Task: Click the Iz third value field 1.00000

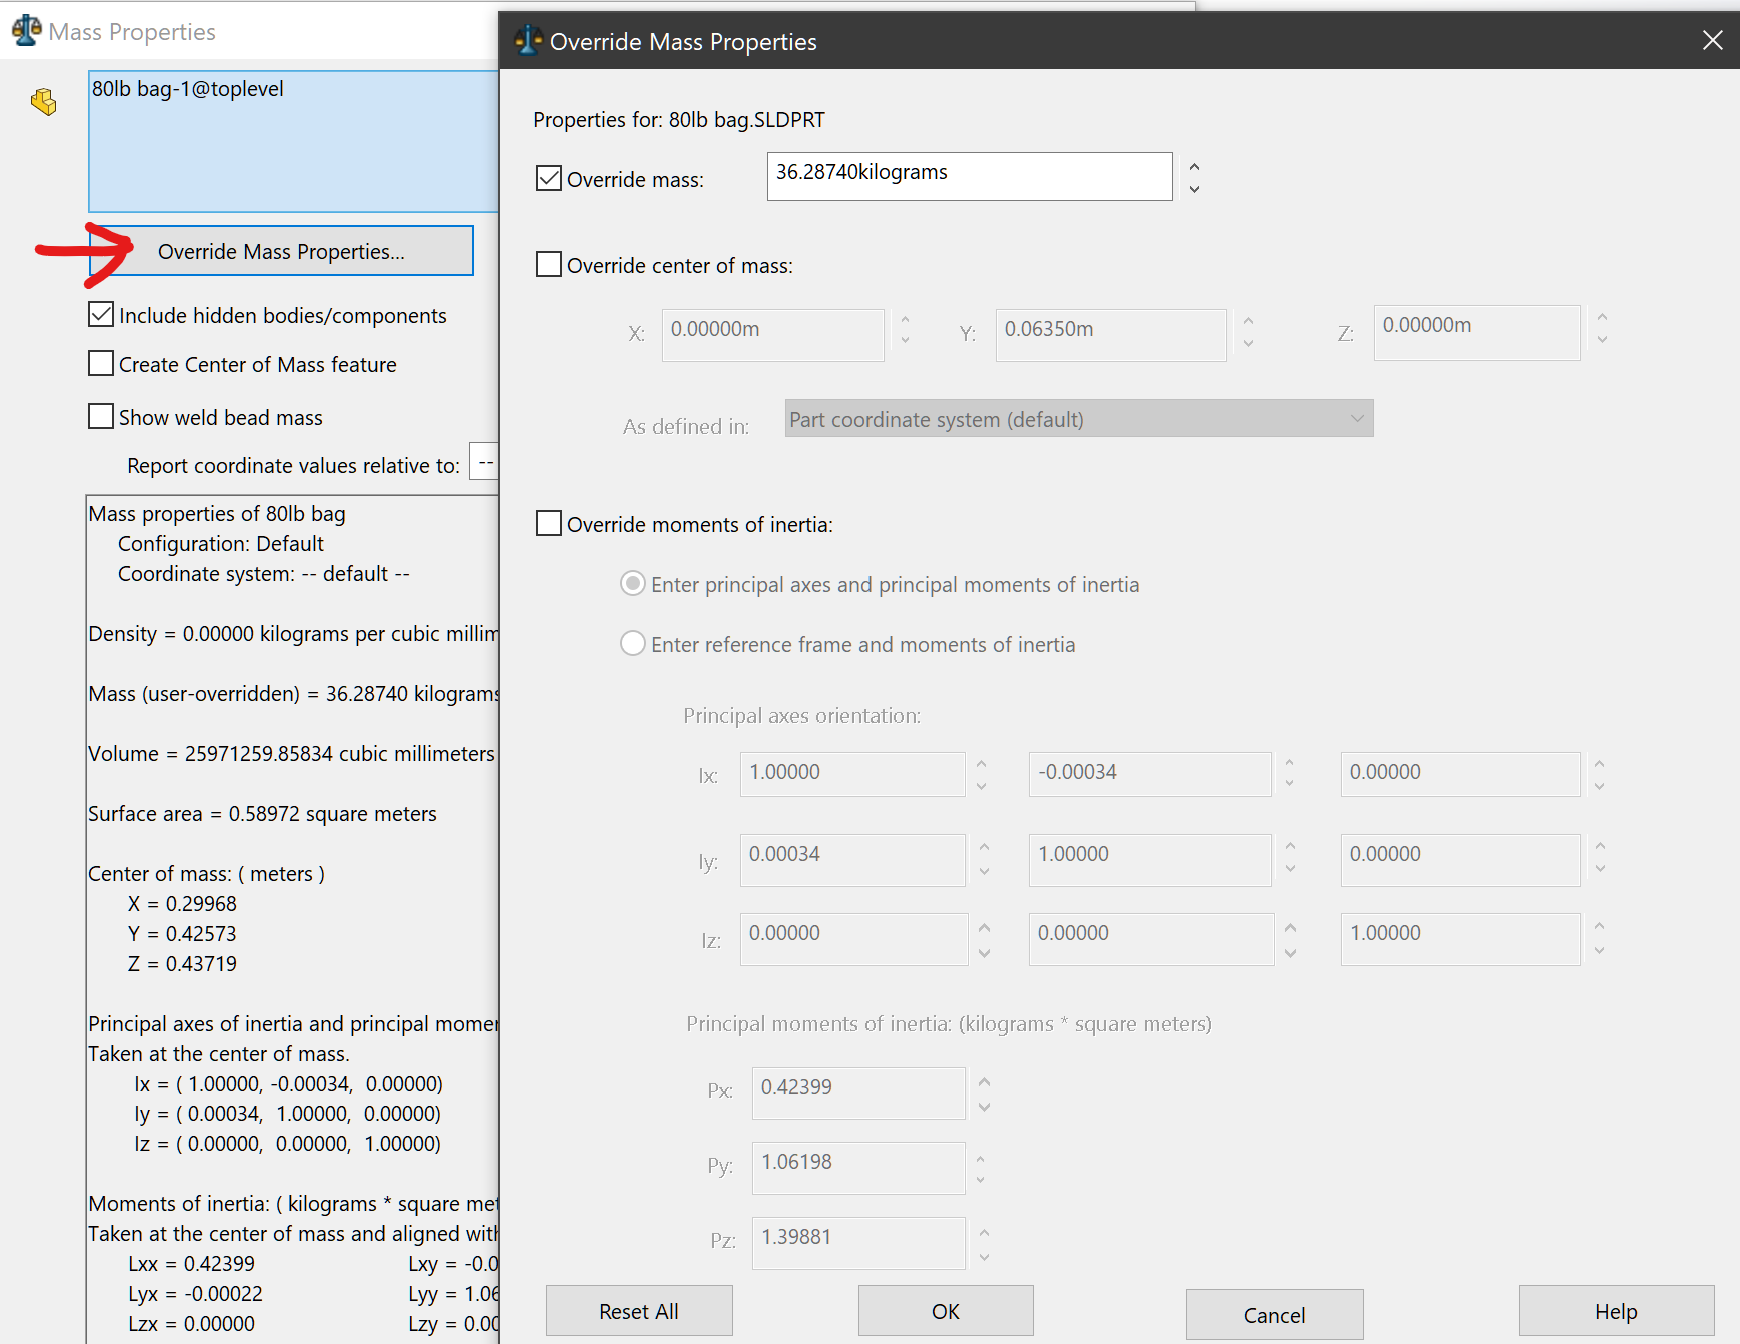Action: tap(1460, 938)
